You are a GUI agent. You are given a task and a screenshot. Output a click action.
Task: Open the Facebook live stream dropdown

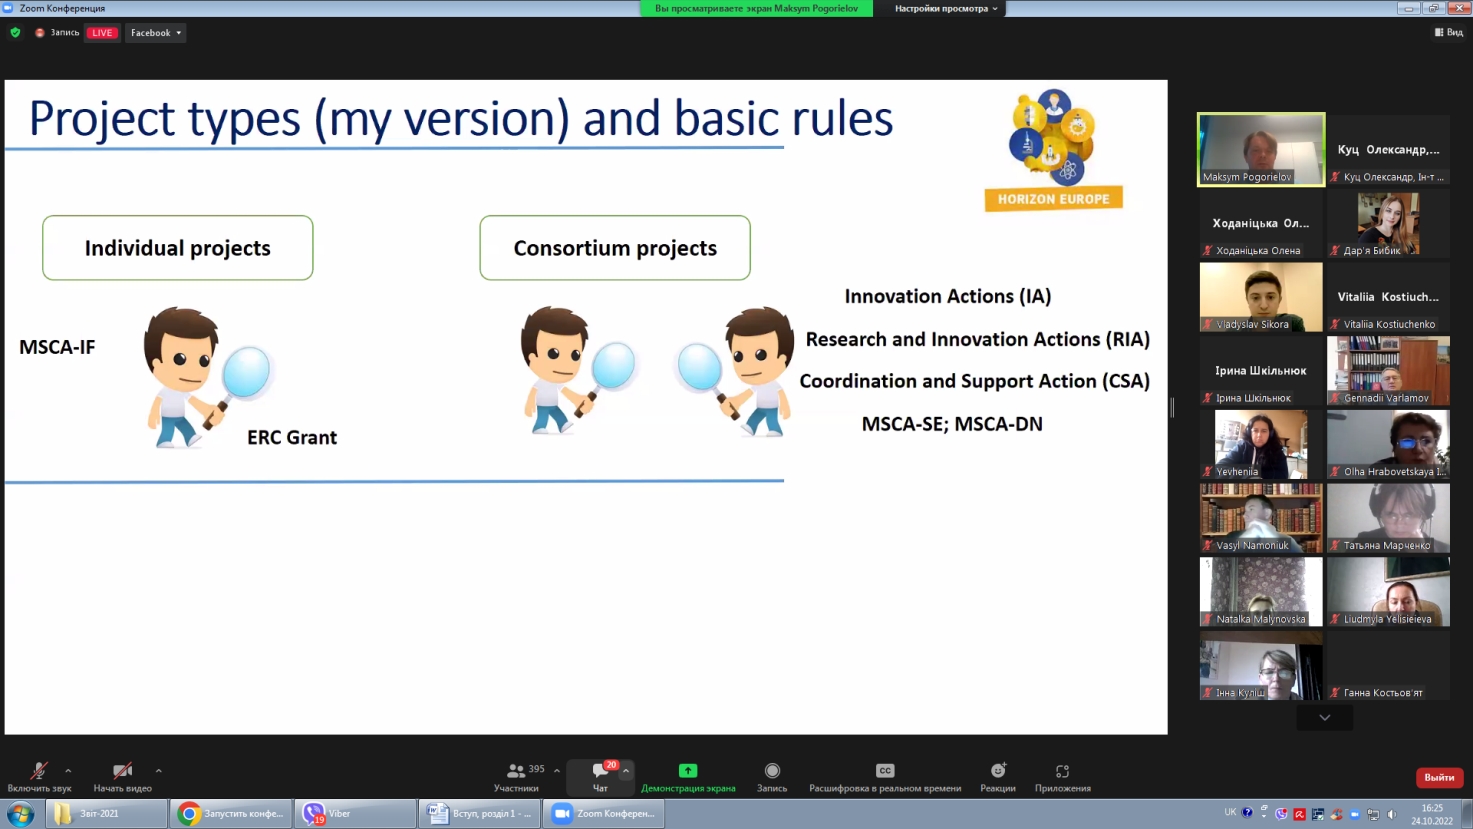point(156,33)
